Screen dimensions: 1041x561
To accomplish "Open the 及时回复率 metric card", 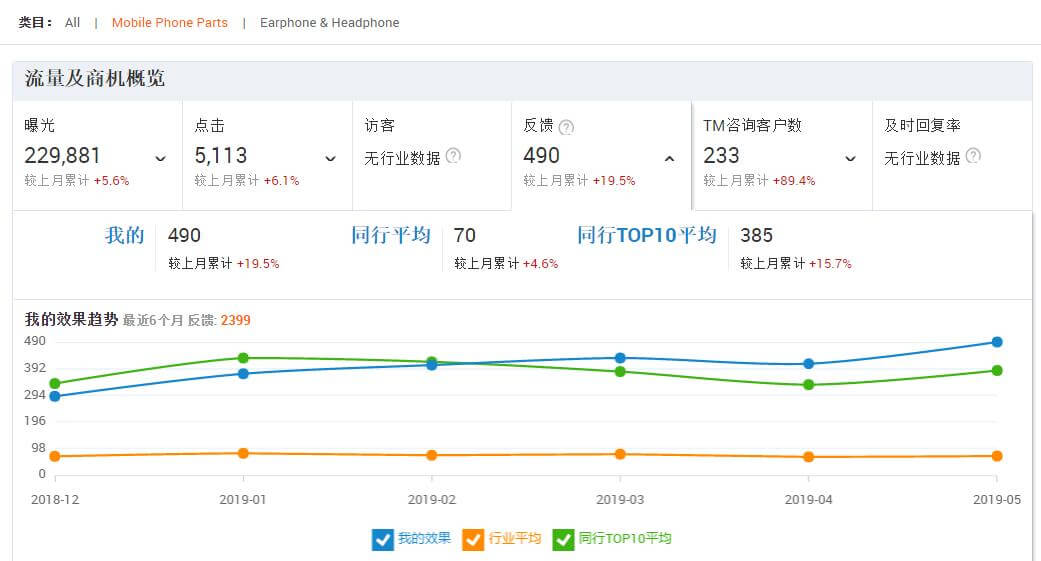I will (x=952, y=155).
